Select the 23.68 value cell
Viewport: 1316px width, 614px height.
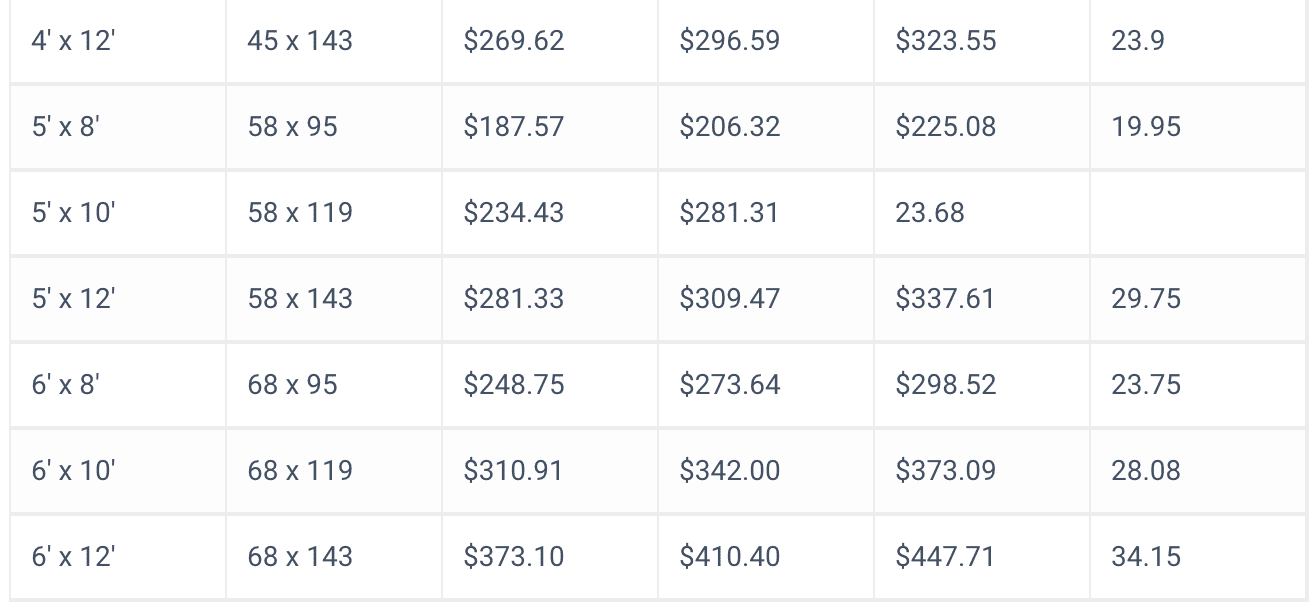click(930, 213)
